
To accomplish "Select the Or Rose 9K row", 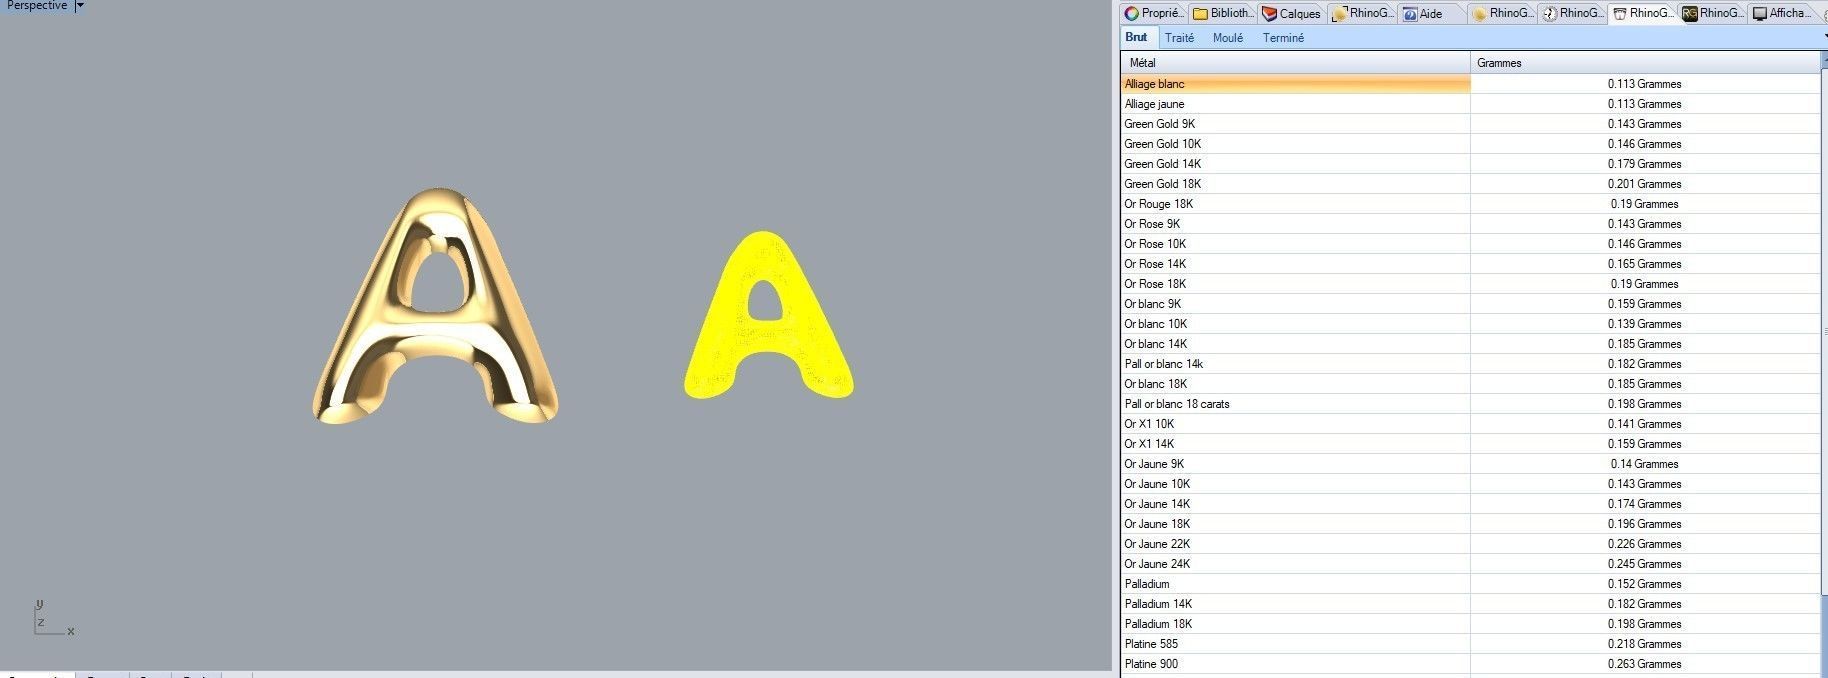I will [1470, 224].
